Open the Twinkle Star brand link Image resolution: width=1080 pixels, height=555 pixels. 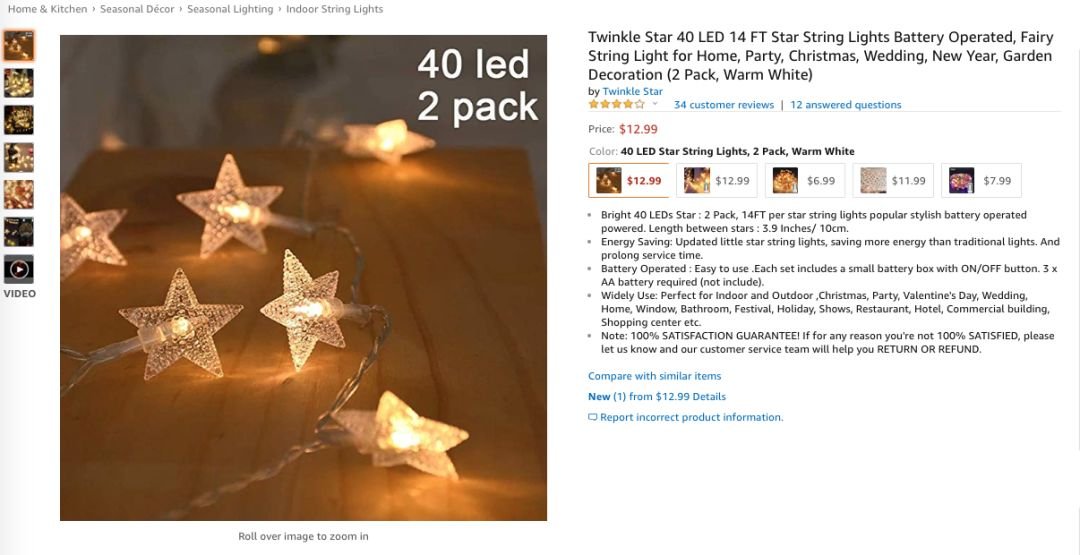pos(632,91)
